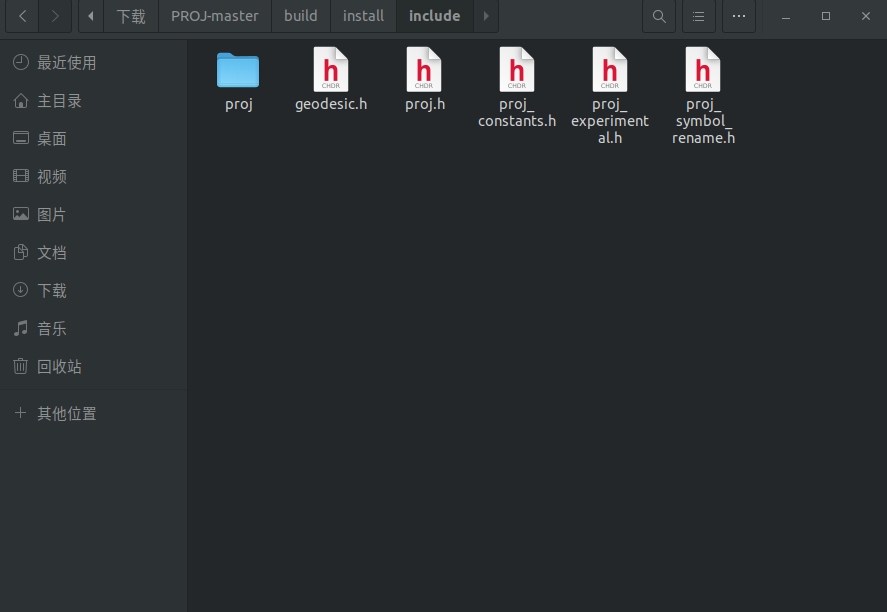Select the include breadcrumb tab
The width and height of the screenshot is (887, 612).
[434, 16]
